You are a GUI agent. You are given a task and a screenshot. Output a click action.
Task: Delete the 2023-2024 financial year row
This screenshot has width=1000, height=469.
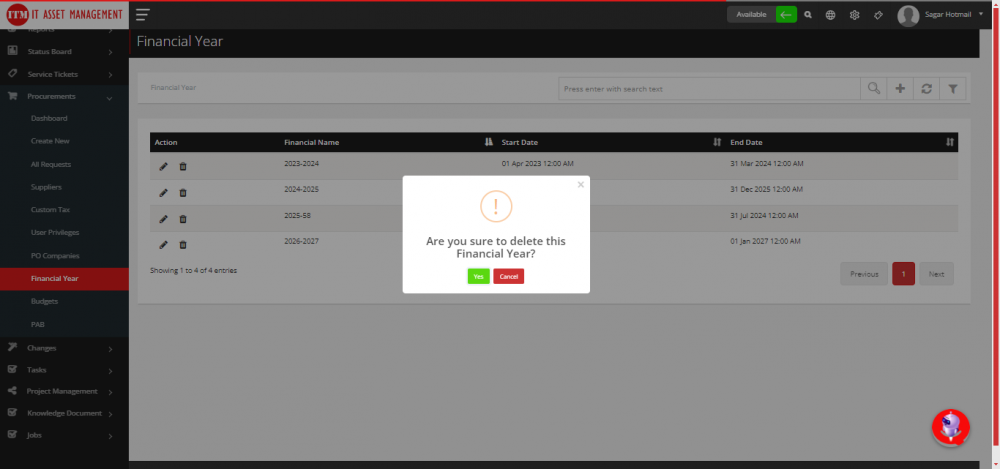[183, 167]
